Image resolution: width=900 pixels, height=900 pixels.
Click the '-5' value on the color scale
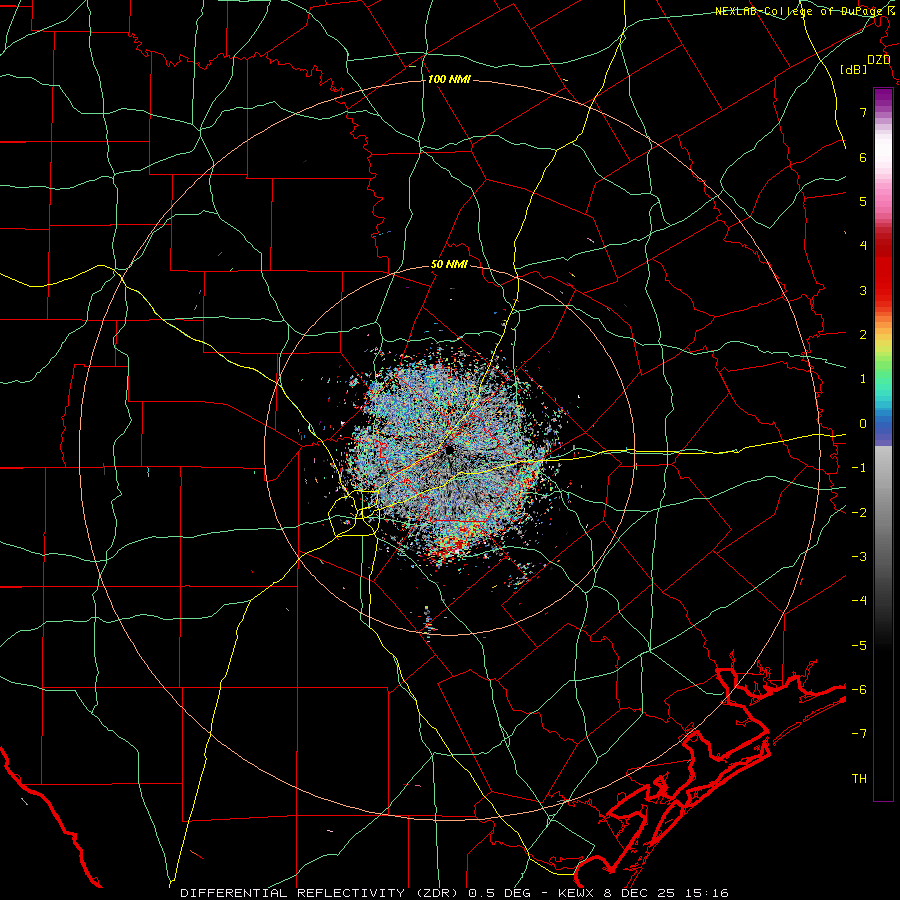click(859, 645)
